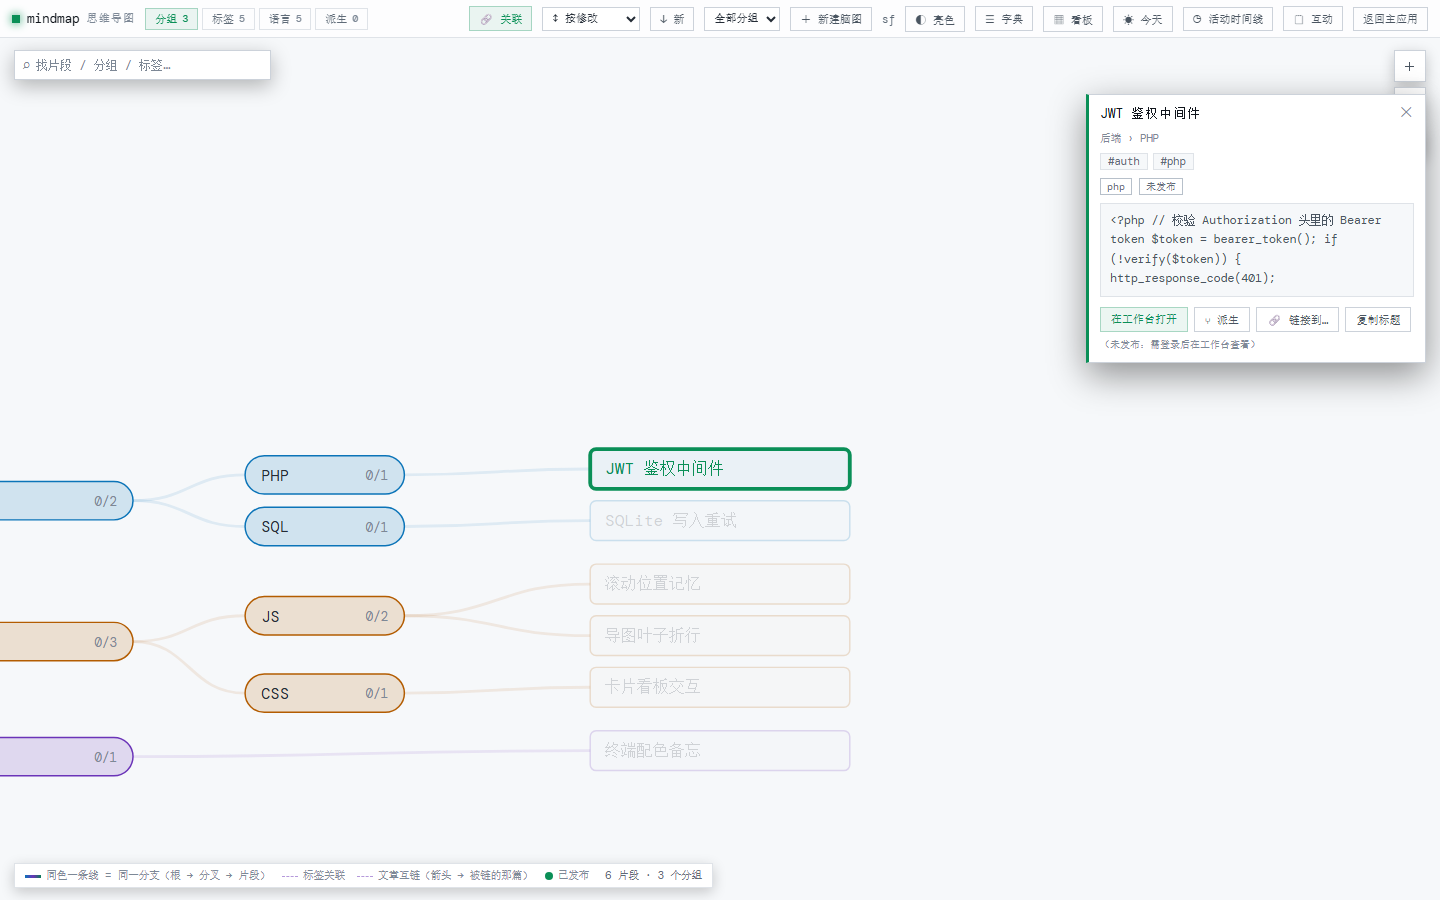1440x900 pixels.
Task: Toggle the 亮色 light theme button
Action: click(935, 19)
